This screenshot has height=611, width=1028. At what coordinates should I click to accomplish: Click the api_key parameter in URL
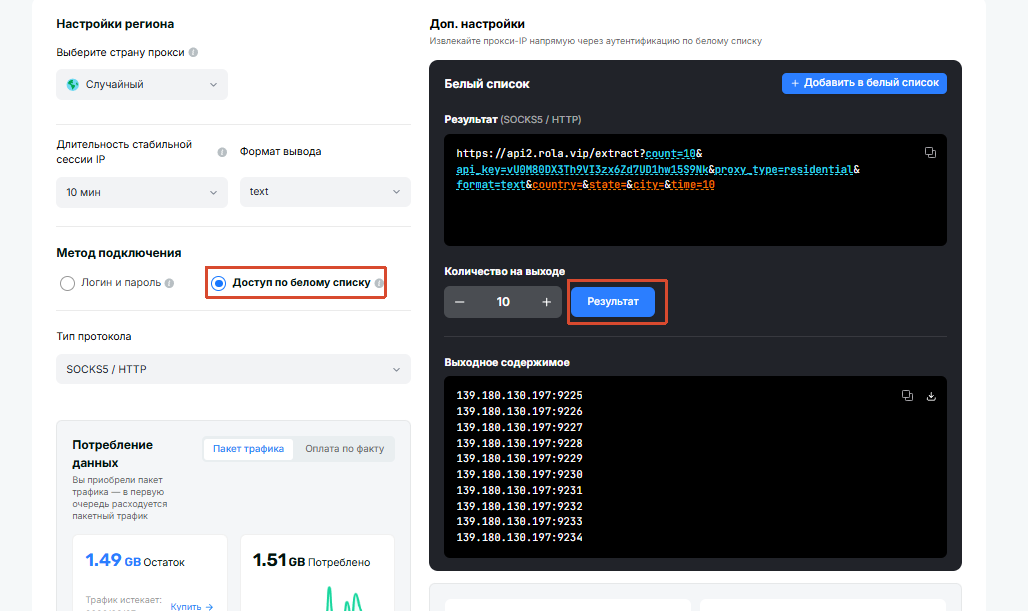[x=582, y=169]
